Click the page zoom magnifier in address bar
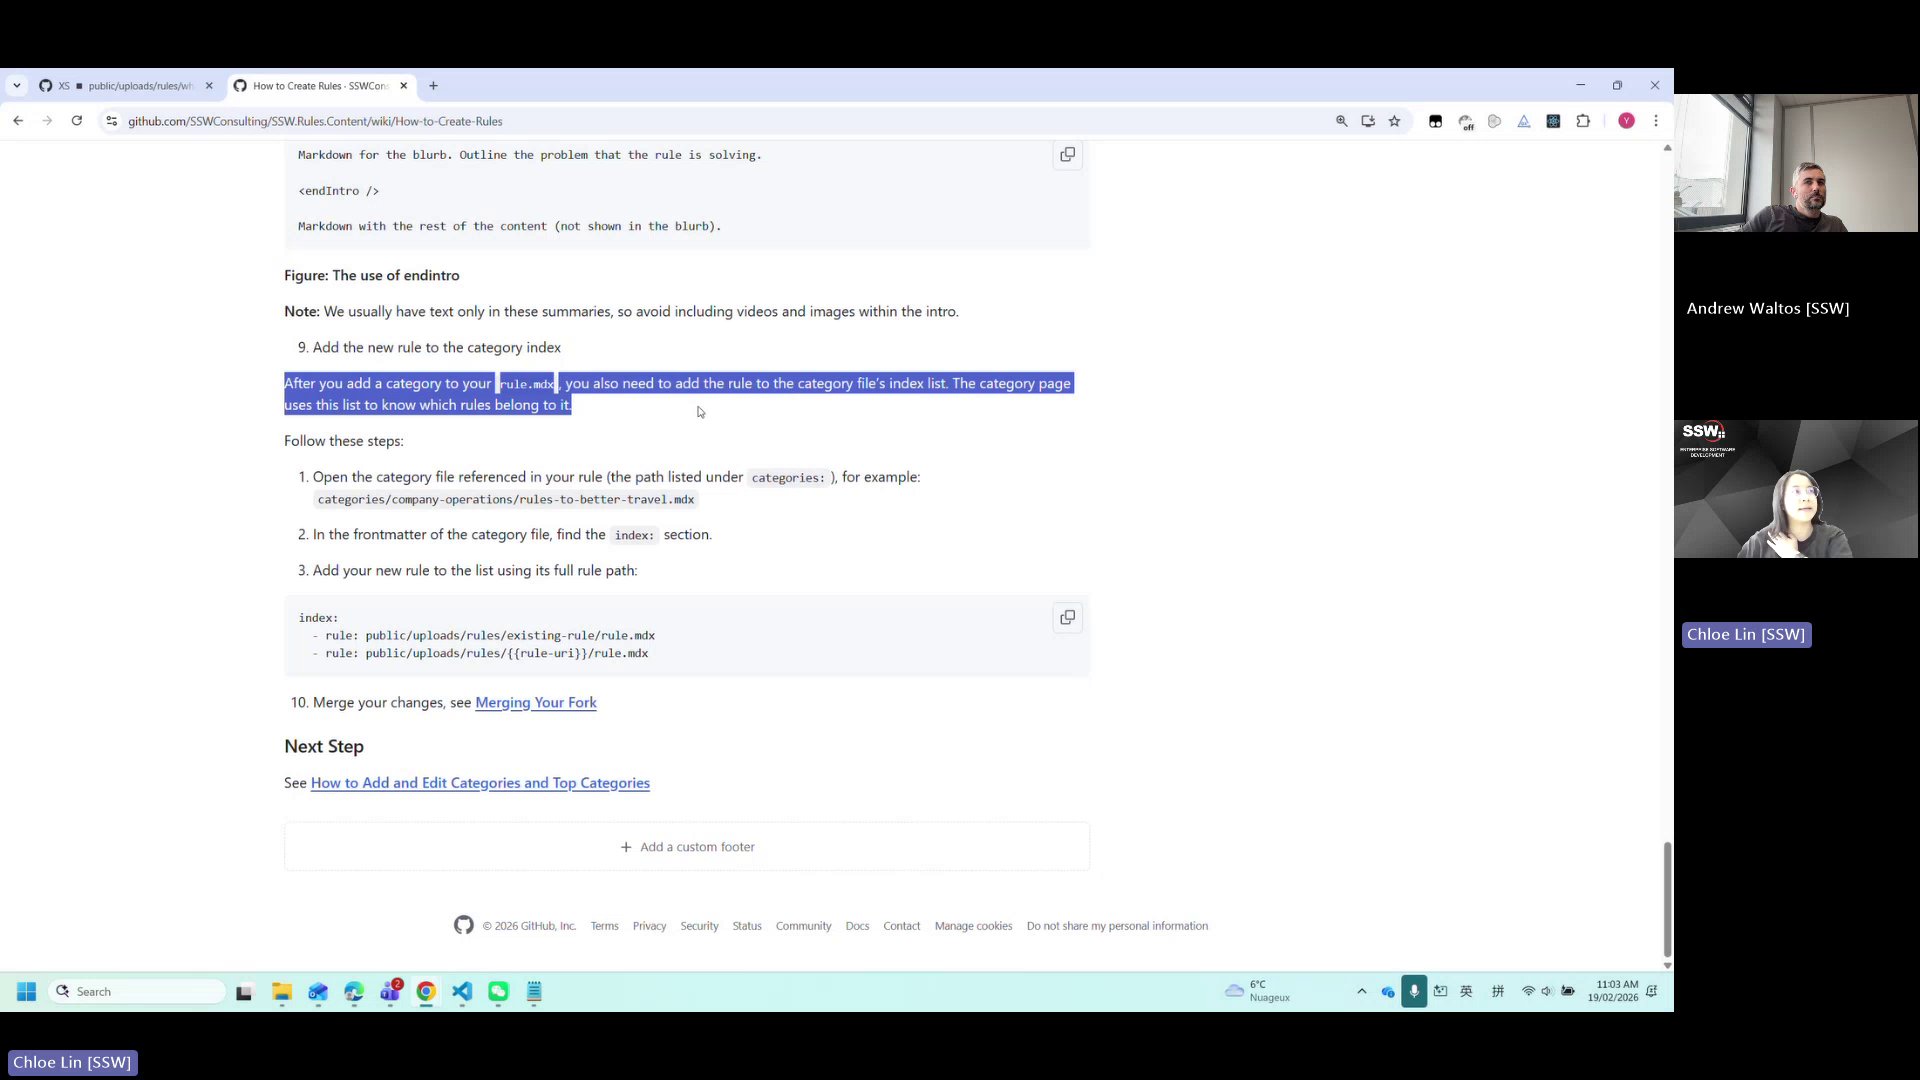The width and height of the screenshot is (1920, 1080). (x=1342, y=121)
